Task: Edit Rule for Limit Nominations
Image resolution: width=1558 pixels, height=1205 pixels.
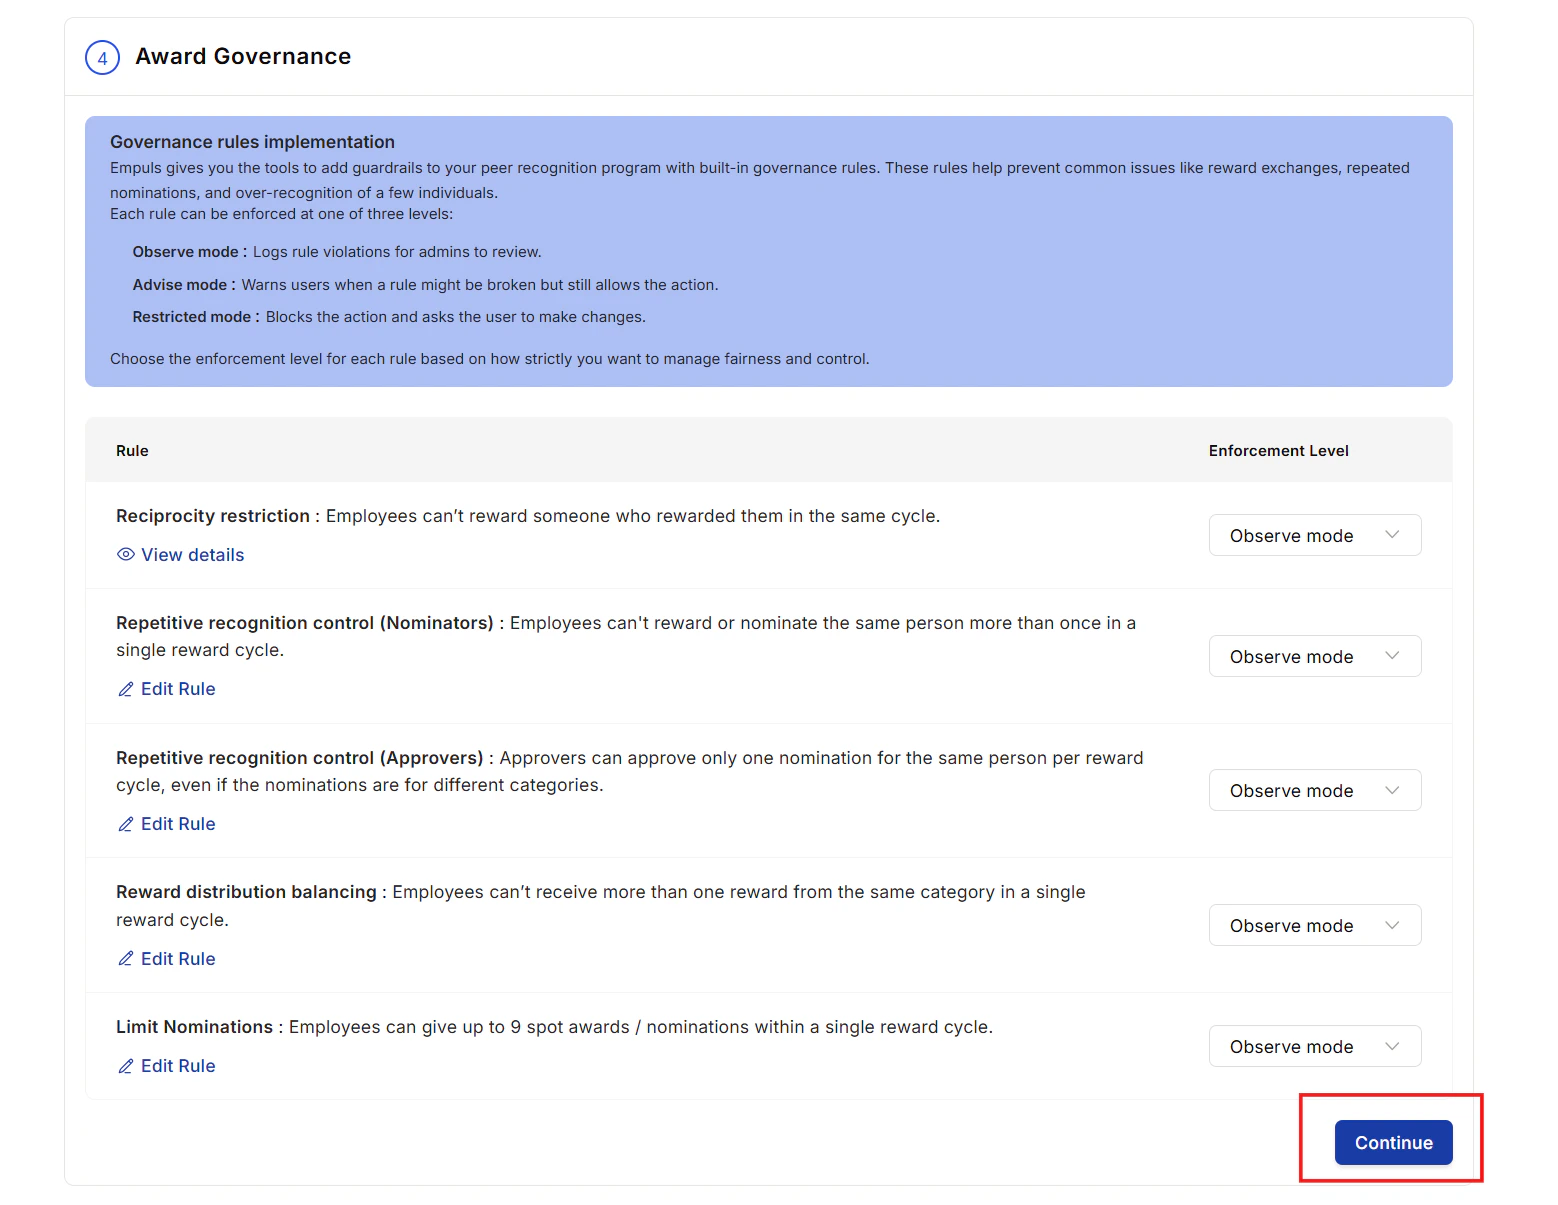Action: coord(167,1066)
